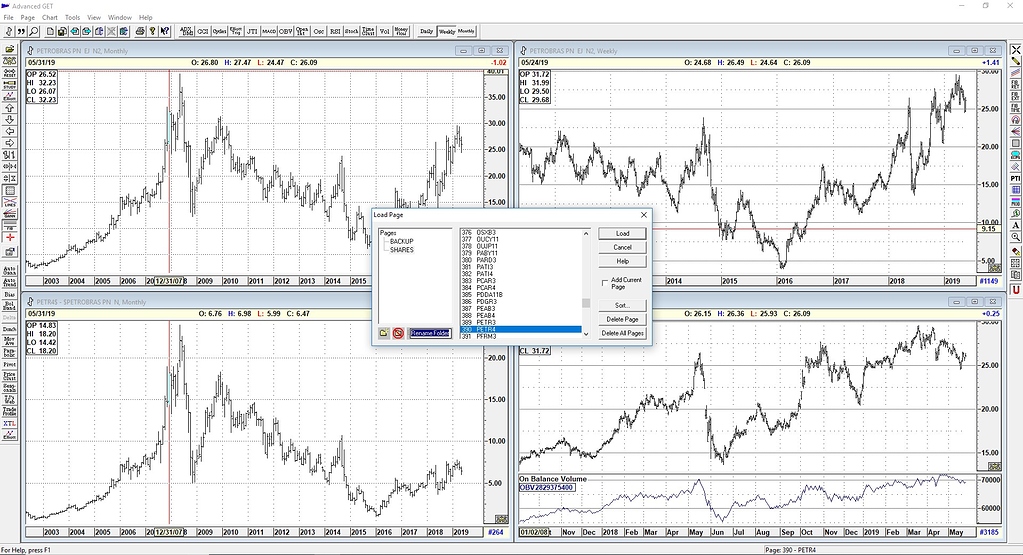This screenshot has width=1023, height=555.
Task: Select the SHARES folder in Pages tree
Action: tap(402, 250)
